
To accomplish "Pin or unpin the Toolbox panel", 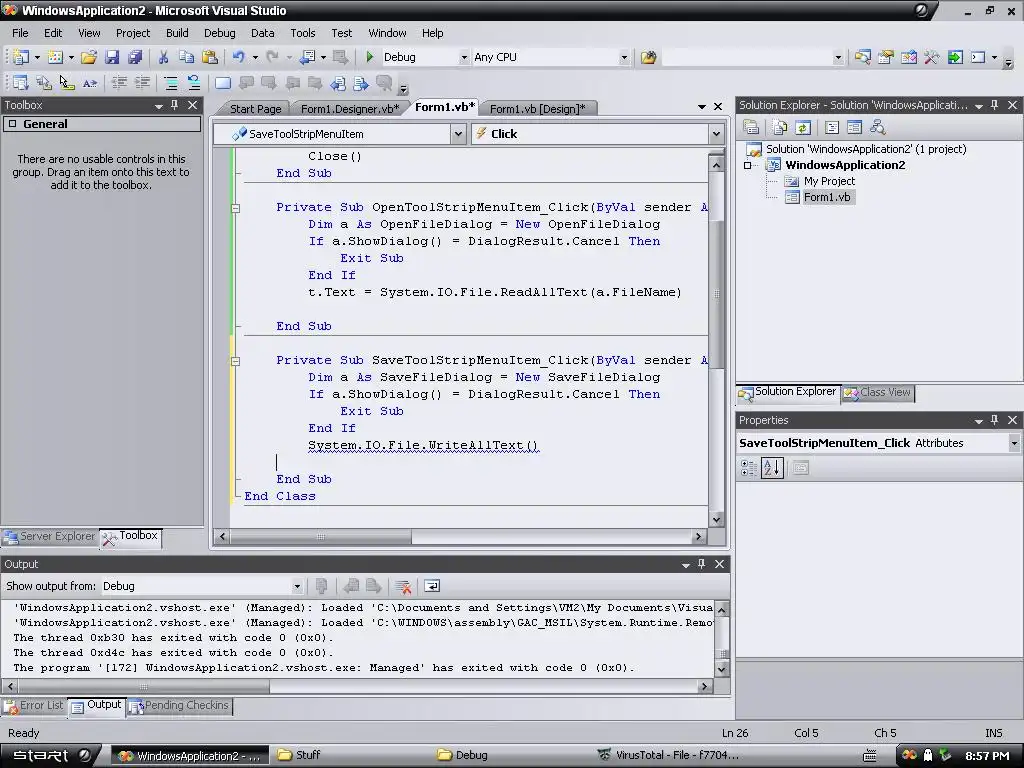I will point(175,105).
